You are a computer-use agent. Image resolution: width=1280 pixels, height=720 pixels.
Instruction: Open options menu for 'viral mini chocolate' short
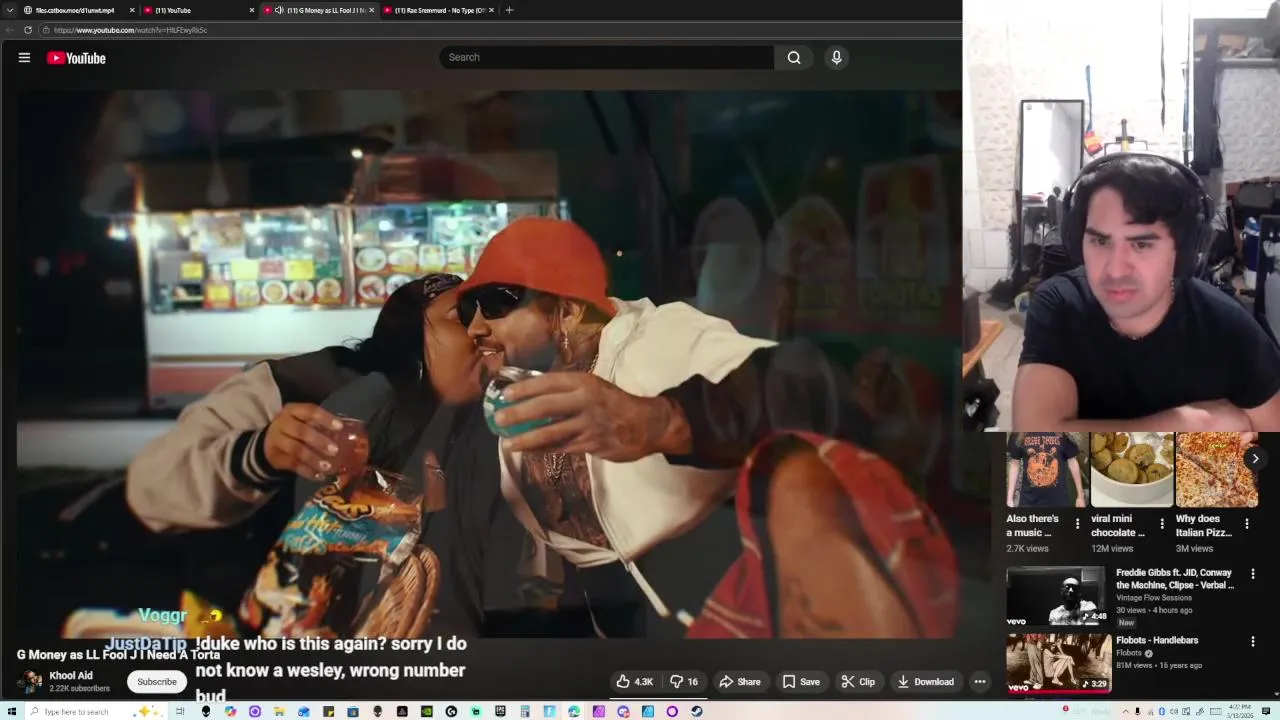[x=1162, y=524]
